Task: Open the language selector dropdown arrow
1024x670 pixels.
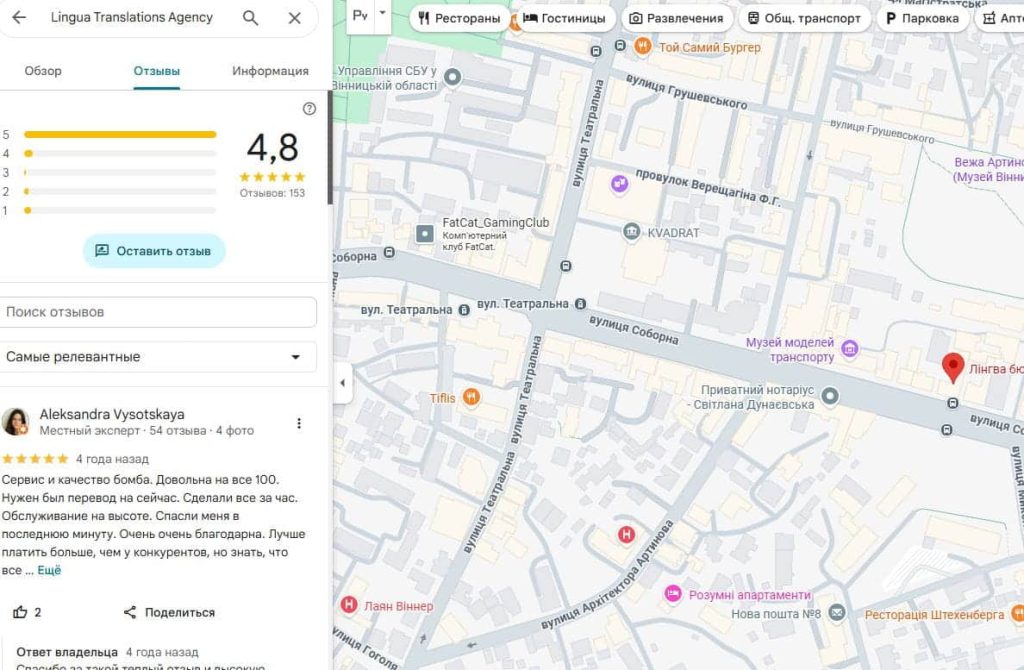Action: [383, 13]
